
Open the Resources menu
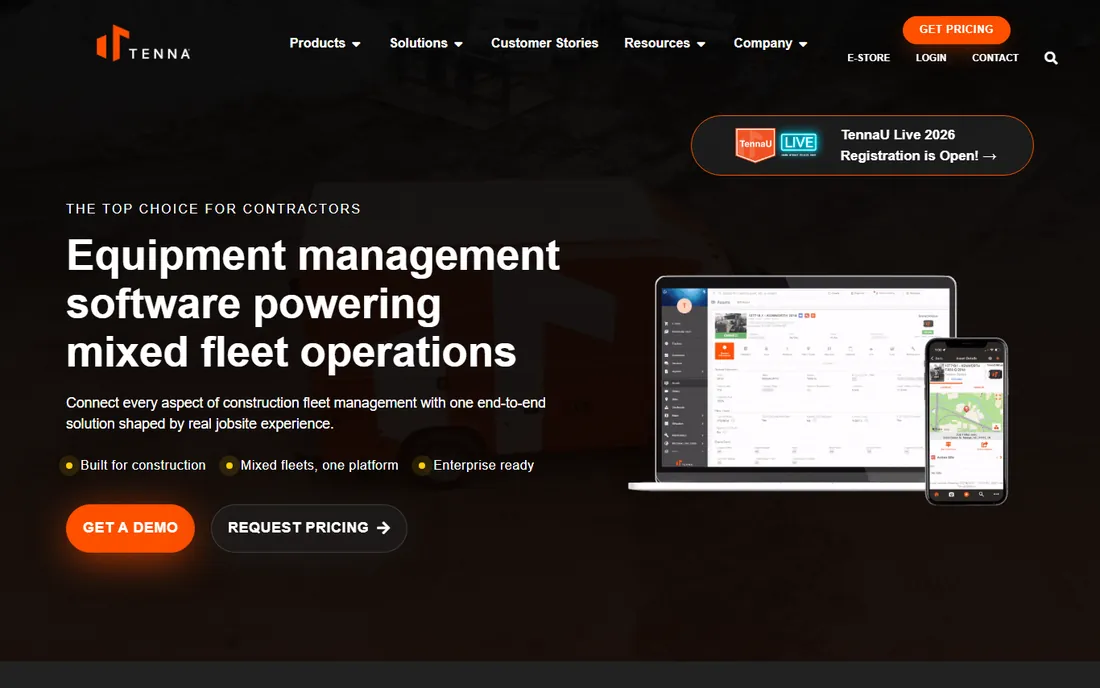click(657, 43)
